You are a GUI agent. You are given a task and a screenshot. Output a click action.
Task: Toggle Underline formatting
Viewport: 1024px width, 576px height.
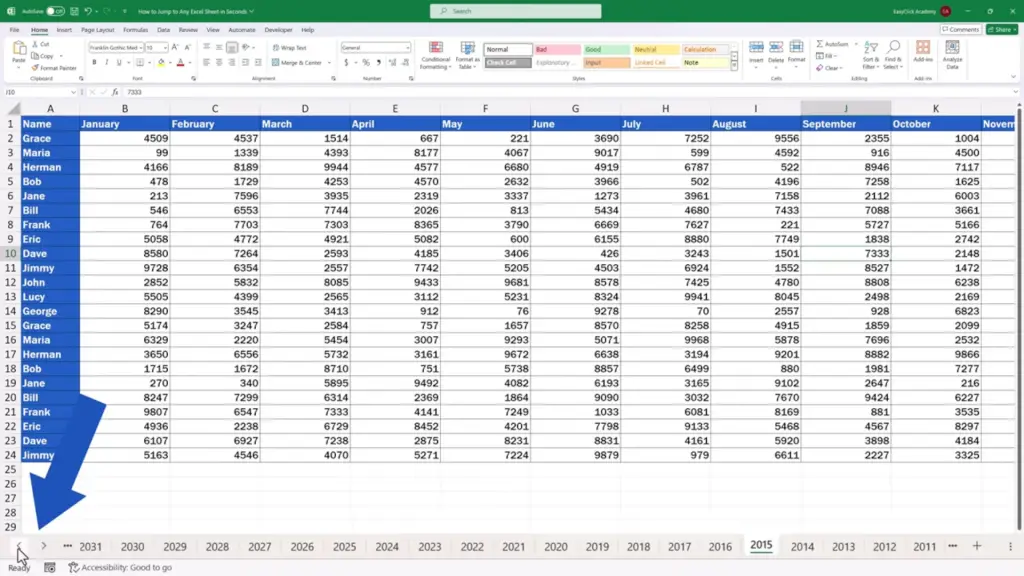119,63
